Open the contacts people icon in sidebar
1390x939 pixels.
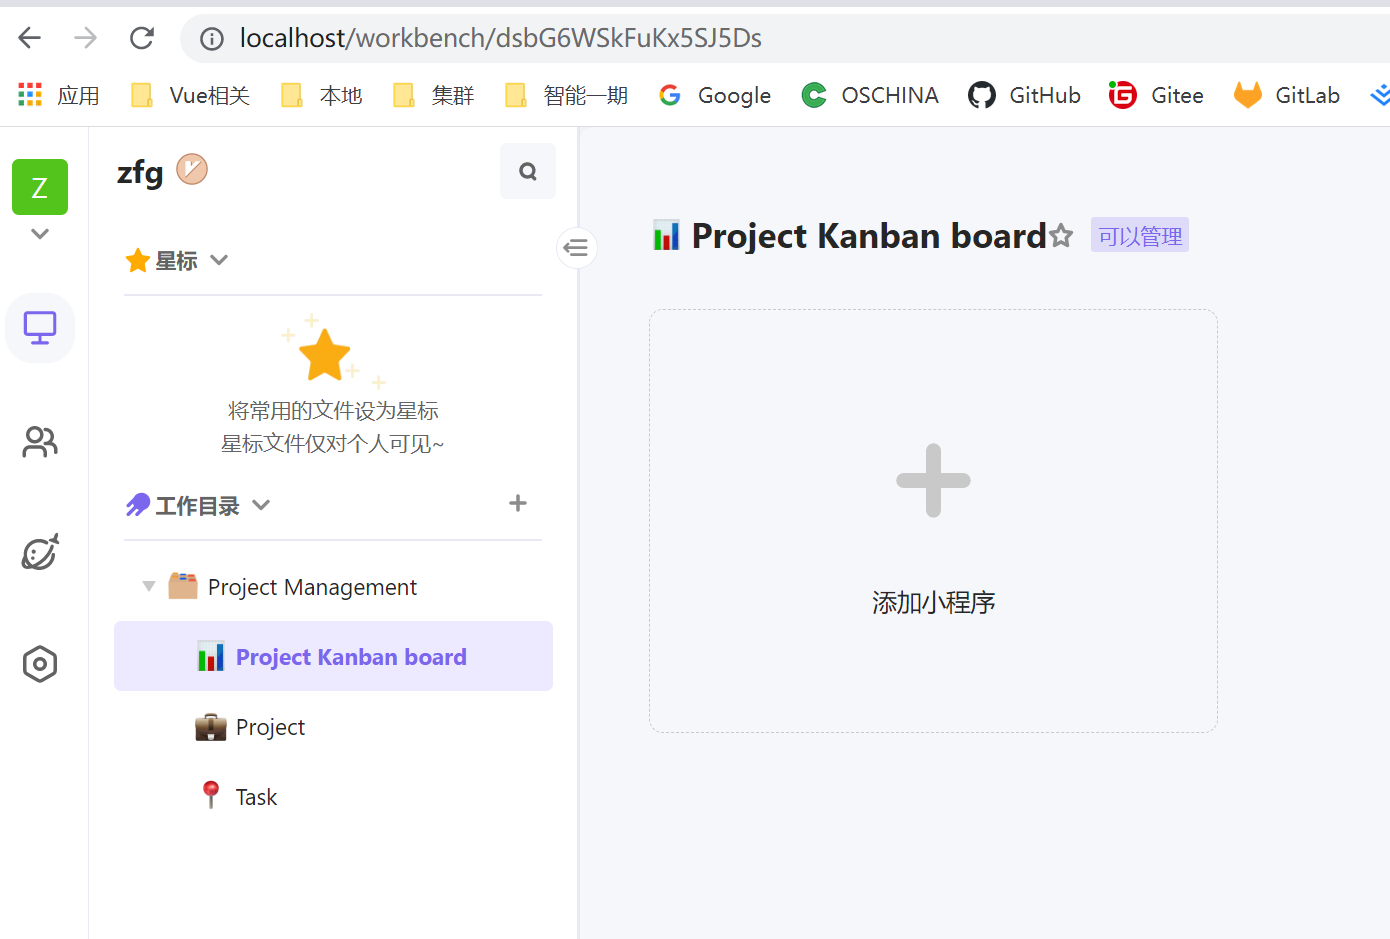pos(40,441)
